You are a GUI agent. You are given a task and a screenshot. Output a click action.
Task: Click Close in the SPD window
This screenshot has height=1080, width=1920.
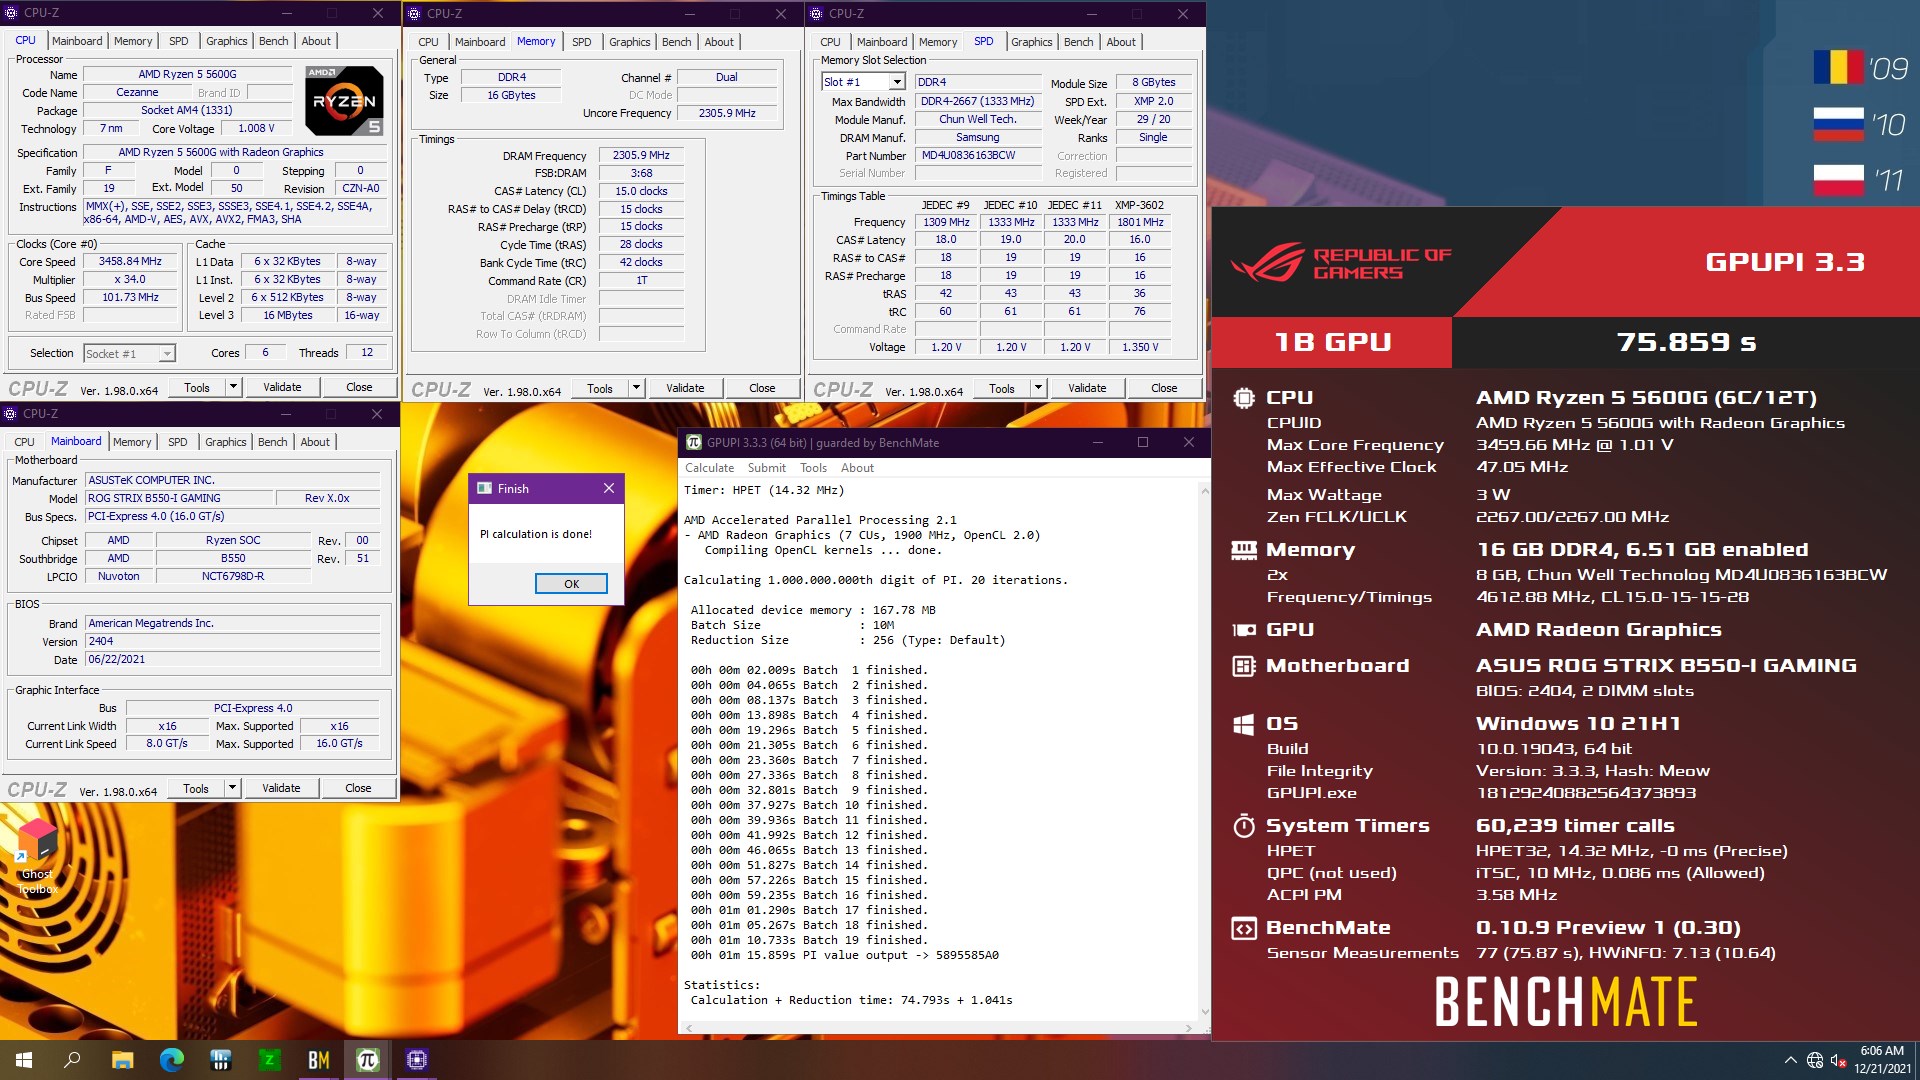click(x=1164, y=388)
